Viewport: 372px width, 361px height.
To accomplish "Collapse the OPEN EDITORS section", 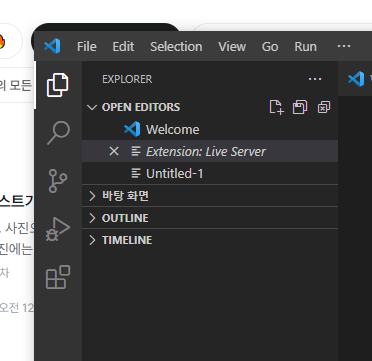I will click(210, 107).
